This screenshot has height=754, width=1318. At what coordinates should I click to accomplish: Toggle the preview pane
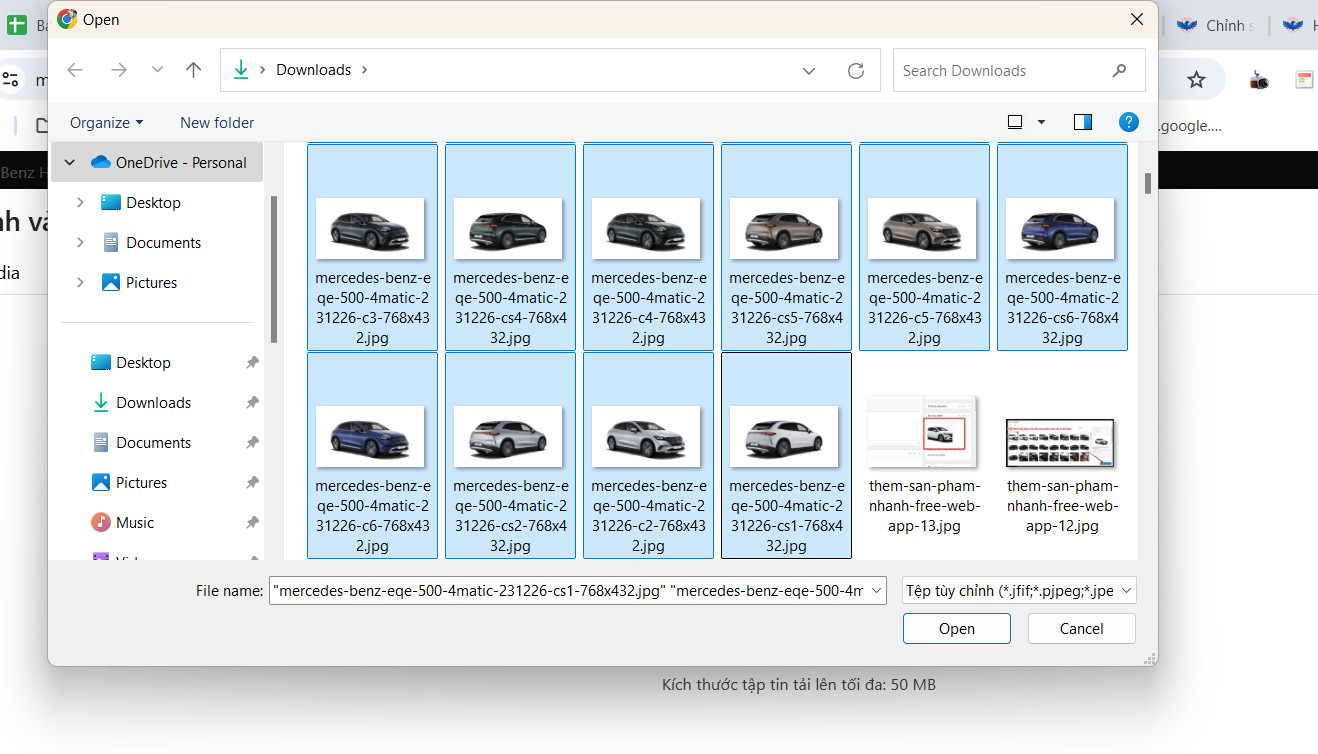[x=1082, y=122]
